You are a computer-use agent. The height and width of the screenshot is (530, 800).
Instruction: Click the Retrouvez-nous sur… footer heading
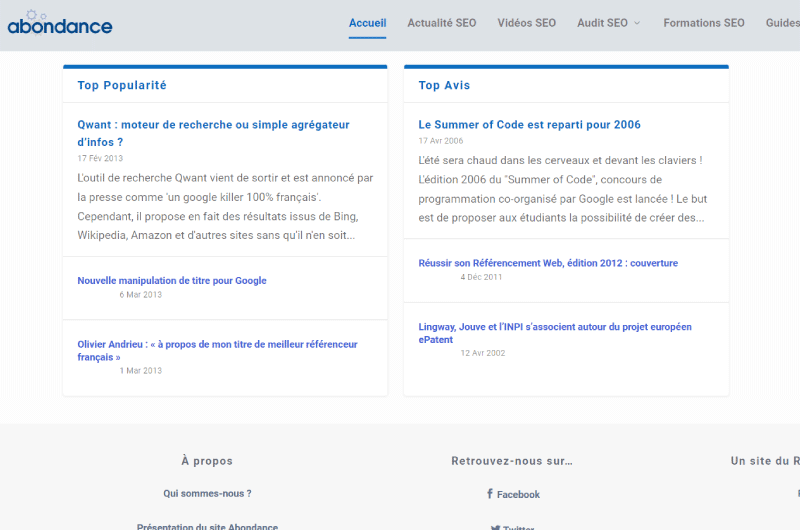click(512, 461)
